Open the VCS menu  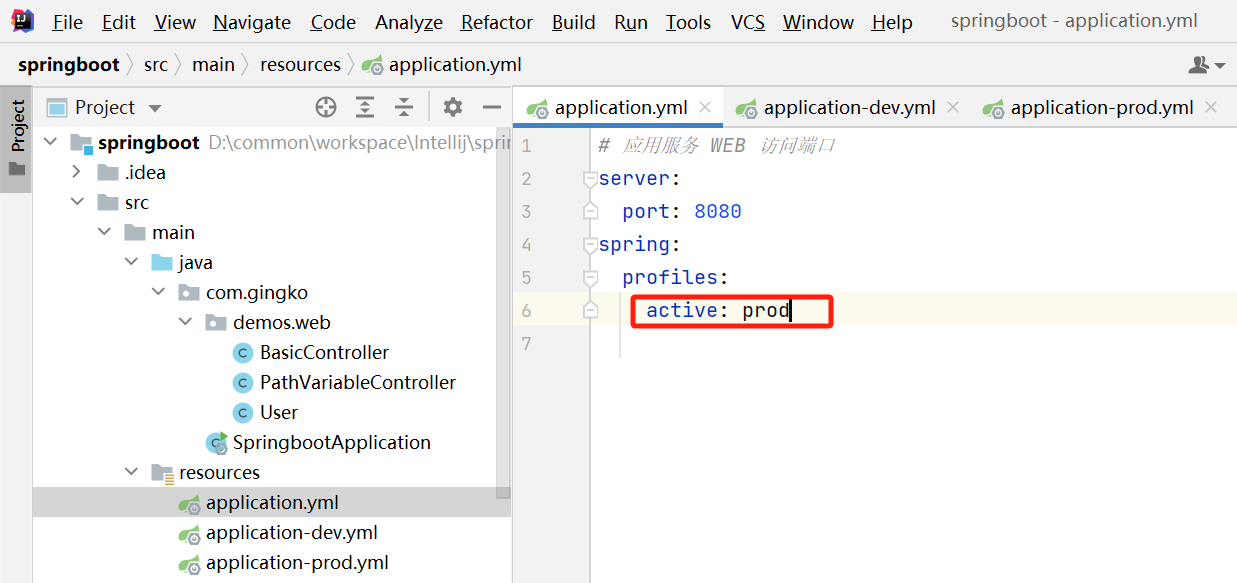[748, 22]
